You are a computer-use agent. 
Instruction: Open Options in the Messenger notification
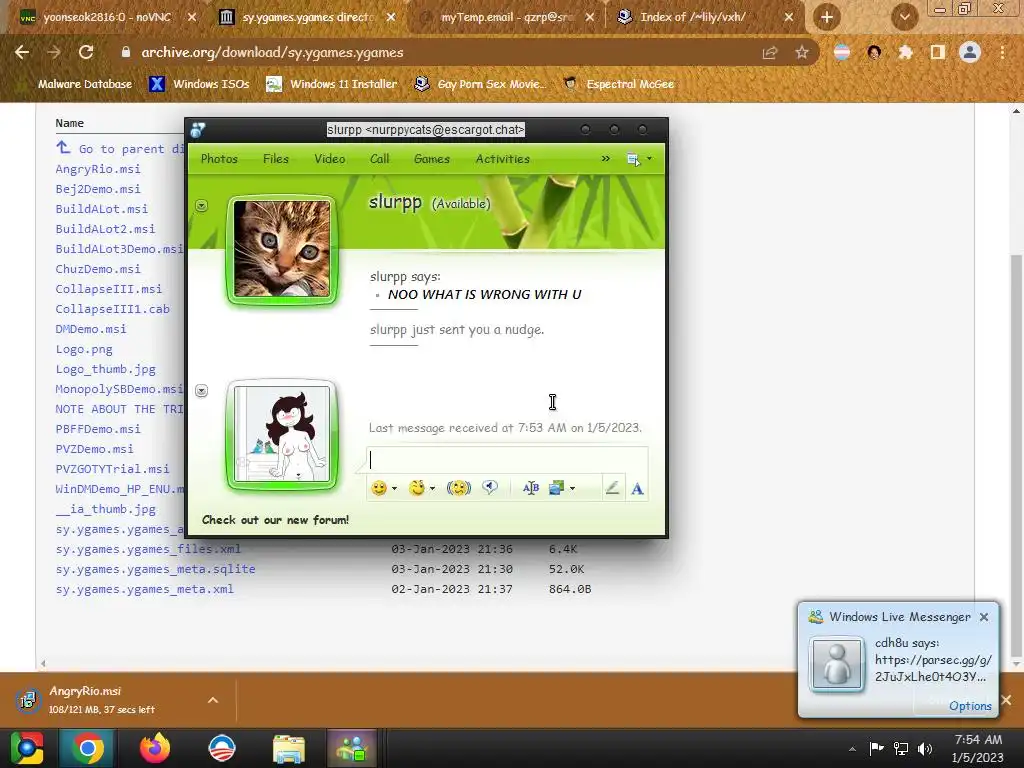(970, 706)
